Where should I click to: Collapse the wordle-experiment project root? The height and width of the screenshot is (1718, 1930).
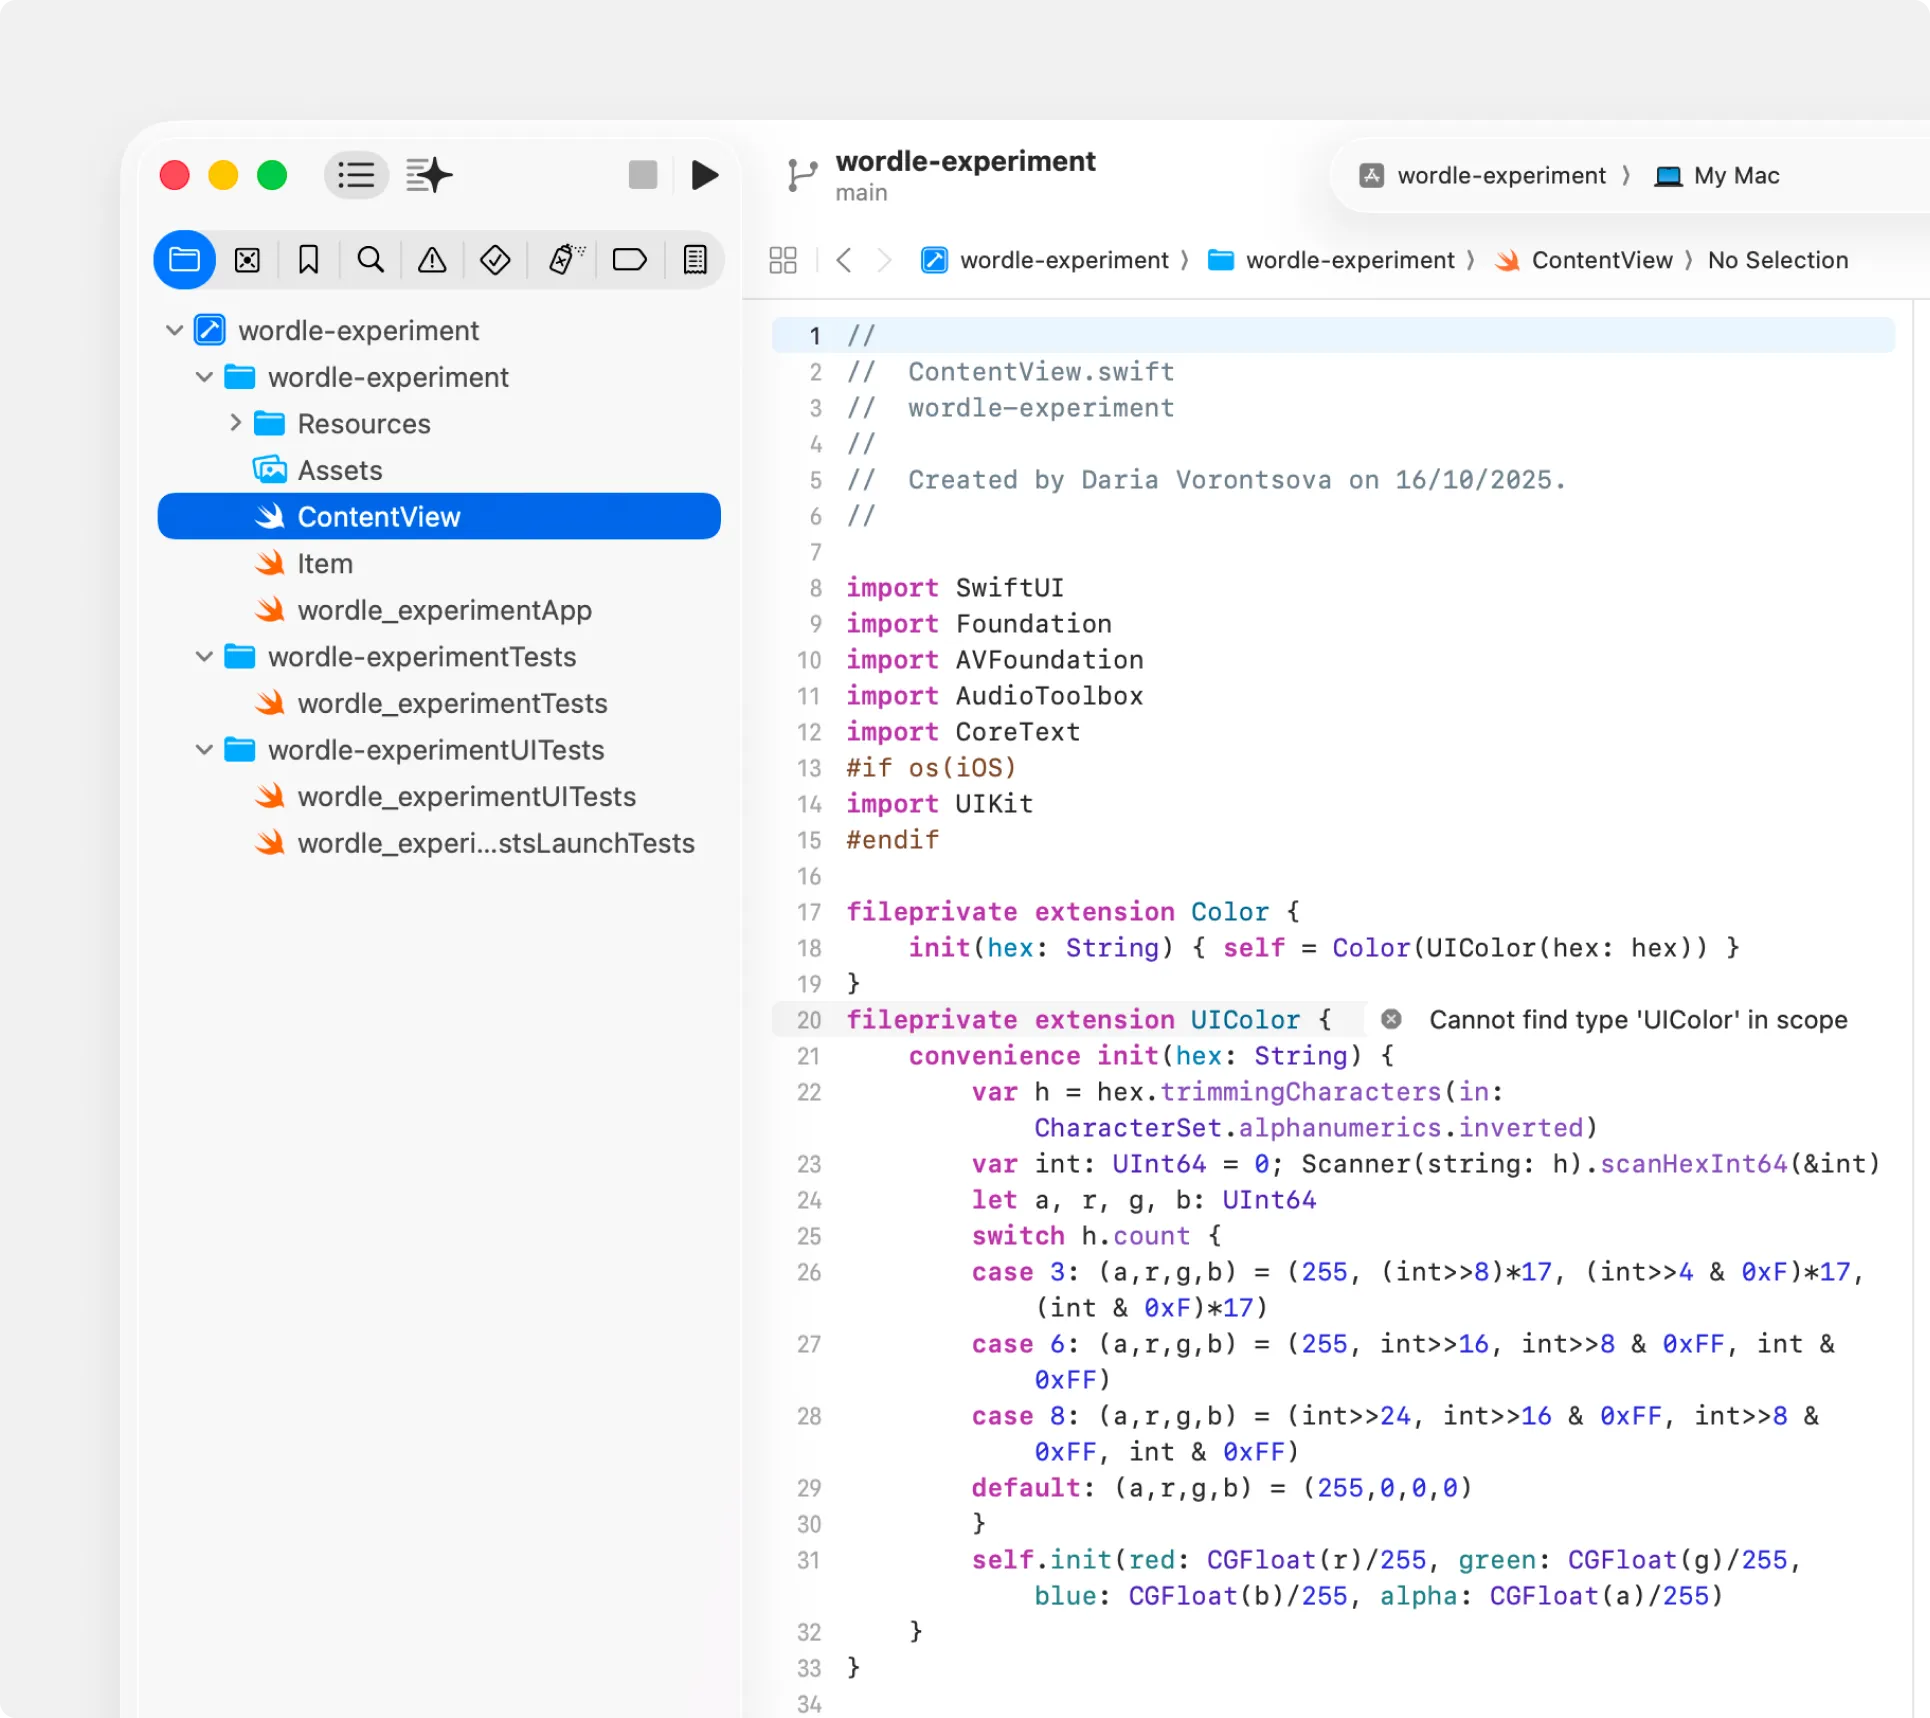coord(174,330)
